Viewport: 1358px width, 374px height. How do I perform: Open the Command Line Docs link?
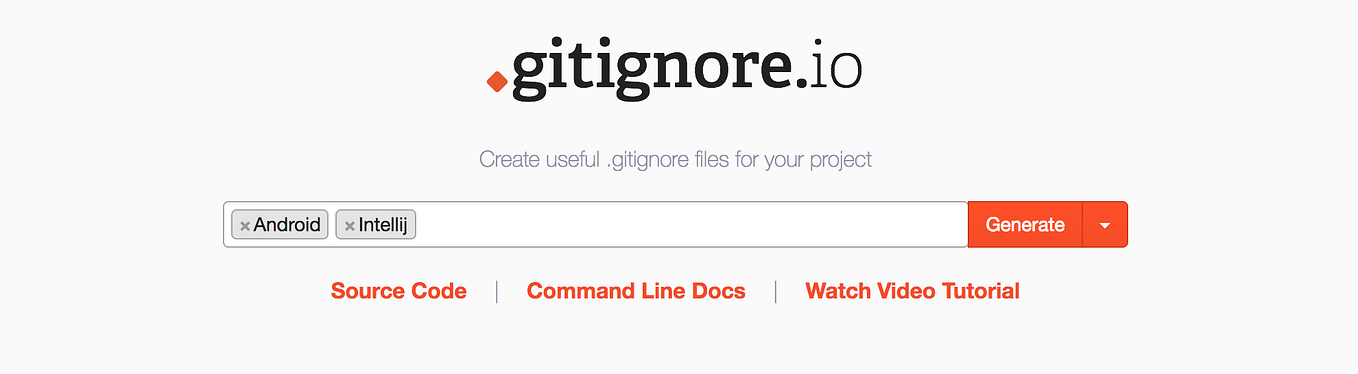[636, 291]
